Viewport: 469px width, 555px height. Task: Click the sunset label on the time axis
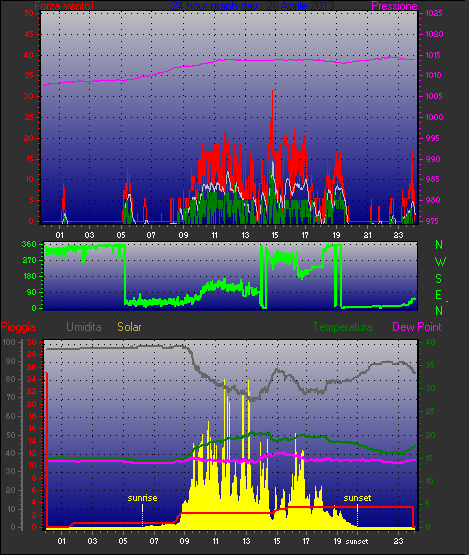pos(357,542)
